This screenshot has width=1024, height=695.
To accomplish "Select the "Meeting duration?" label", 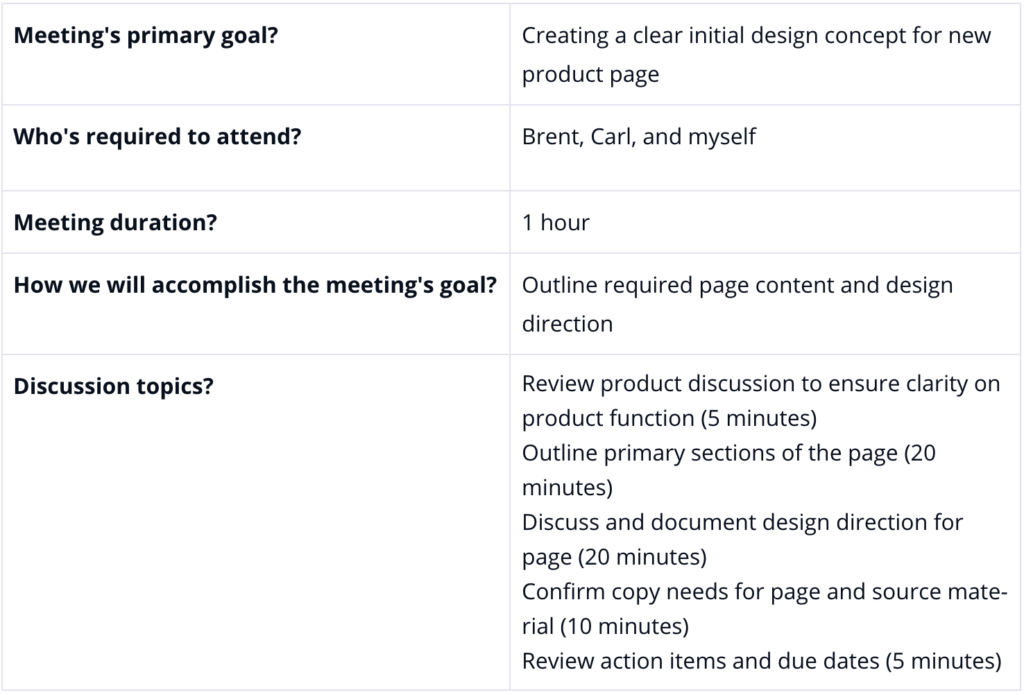I will click(115, 223).
